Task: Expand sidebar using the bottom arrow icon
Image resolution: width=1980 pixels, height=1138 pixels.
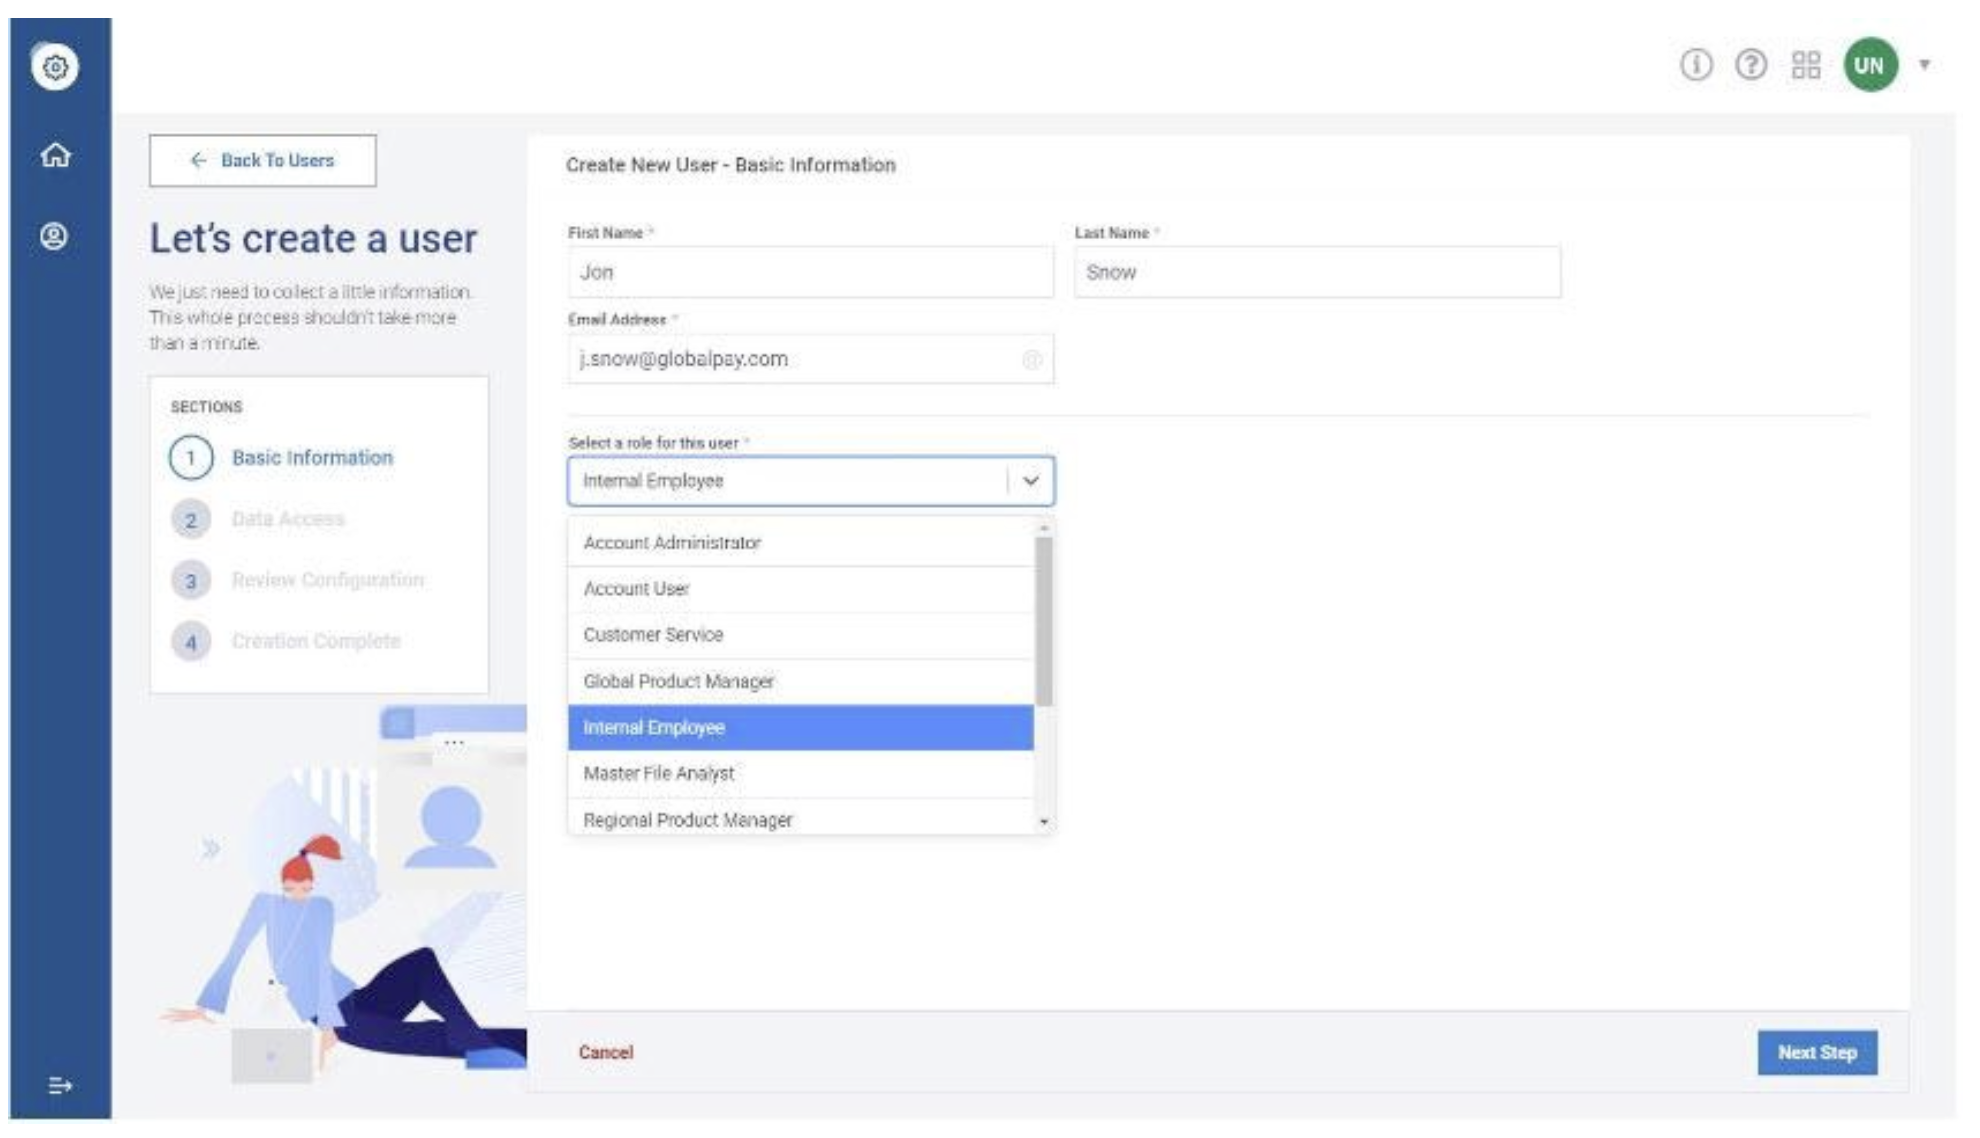Action: pos(59,1085)
